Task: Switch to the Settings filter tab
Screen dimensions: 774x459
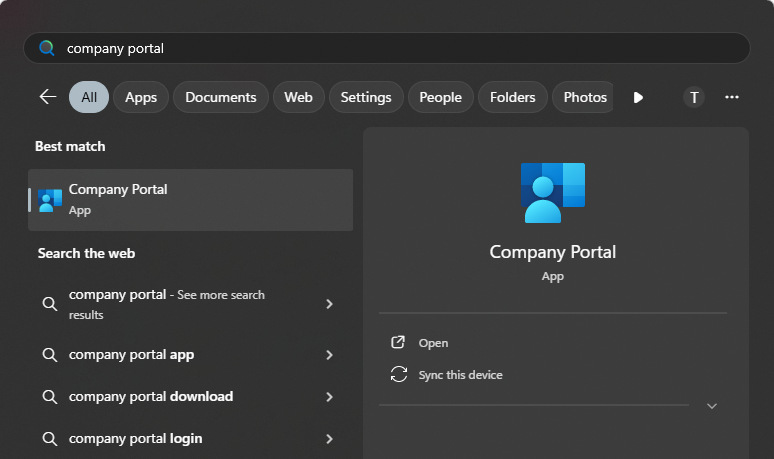Action: point(366,97)
